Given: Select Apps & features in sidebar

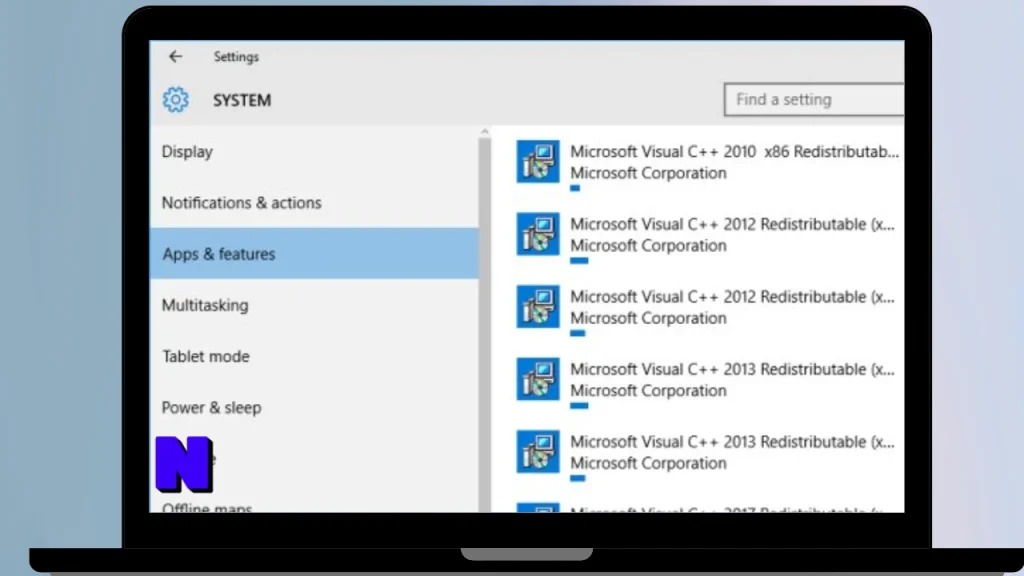Looking at the screenshot, I should 313,253.
